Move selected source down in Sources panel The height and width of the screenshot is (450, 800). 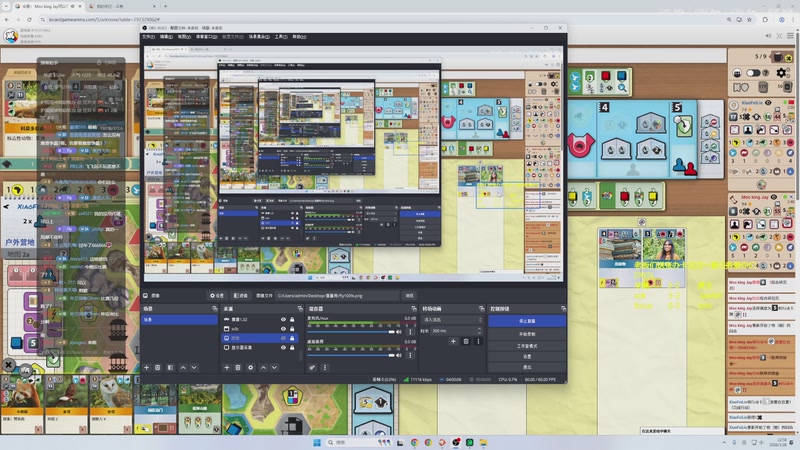pos(274,367)
